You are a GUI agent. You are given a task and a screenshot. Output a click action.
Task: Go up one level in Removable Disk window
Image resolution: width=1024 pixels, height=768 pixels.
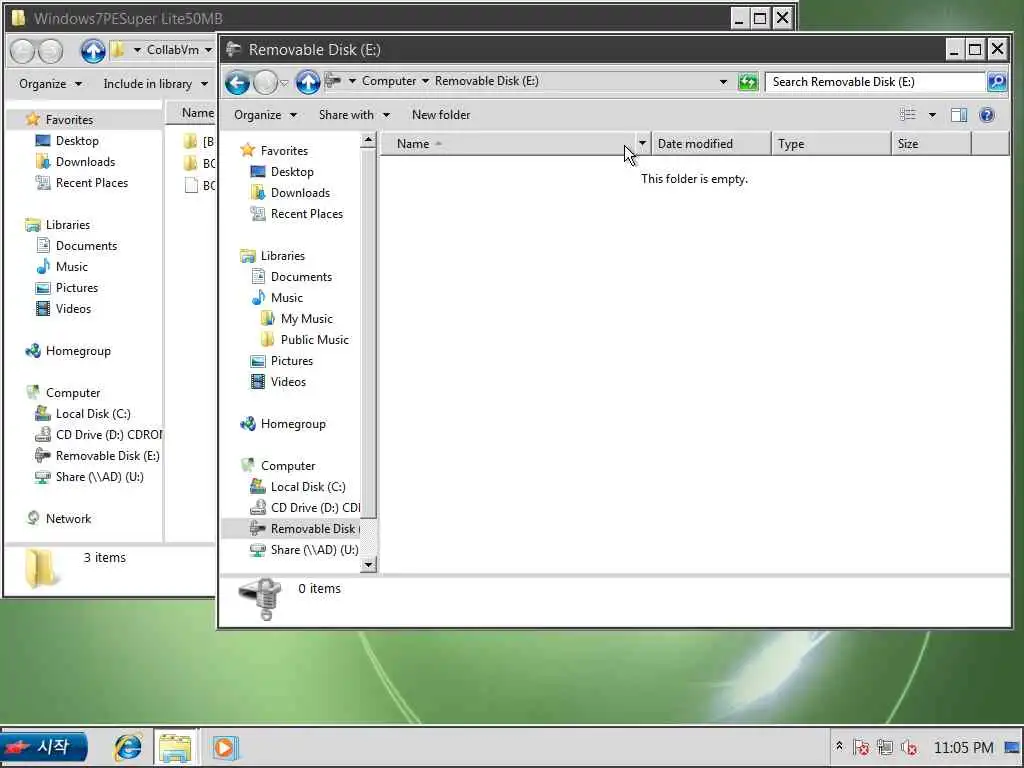tap(308, 82)
